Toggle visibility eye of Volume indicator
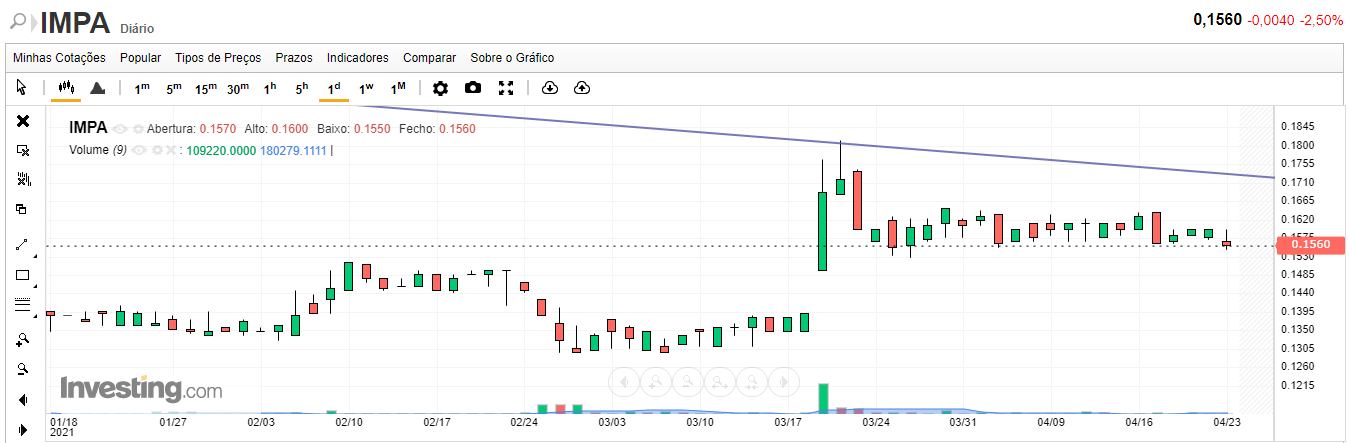 point(140,150)
